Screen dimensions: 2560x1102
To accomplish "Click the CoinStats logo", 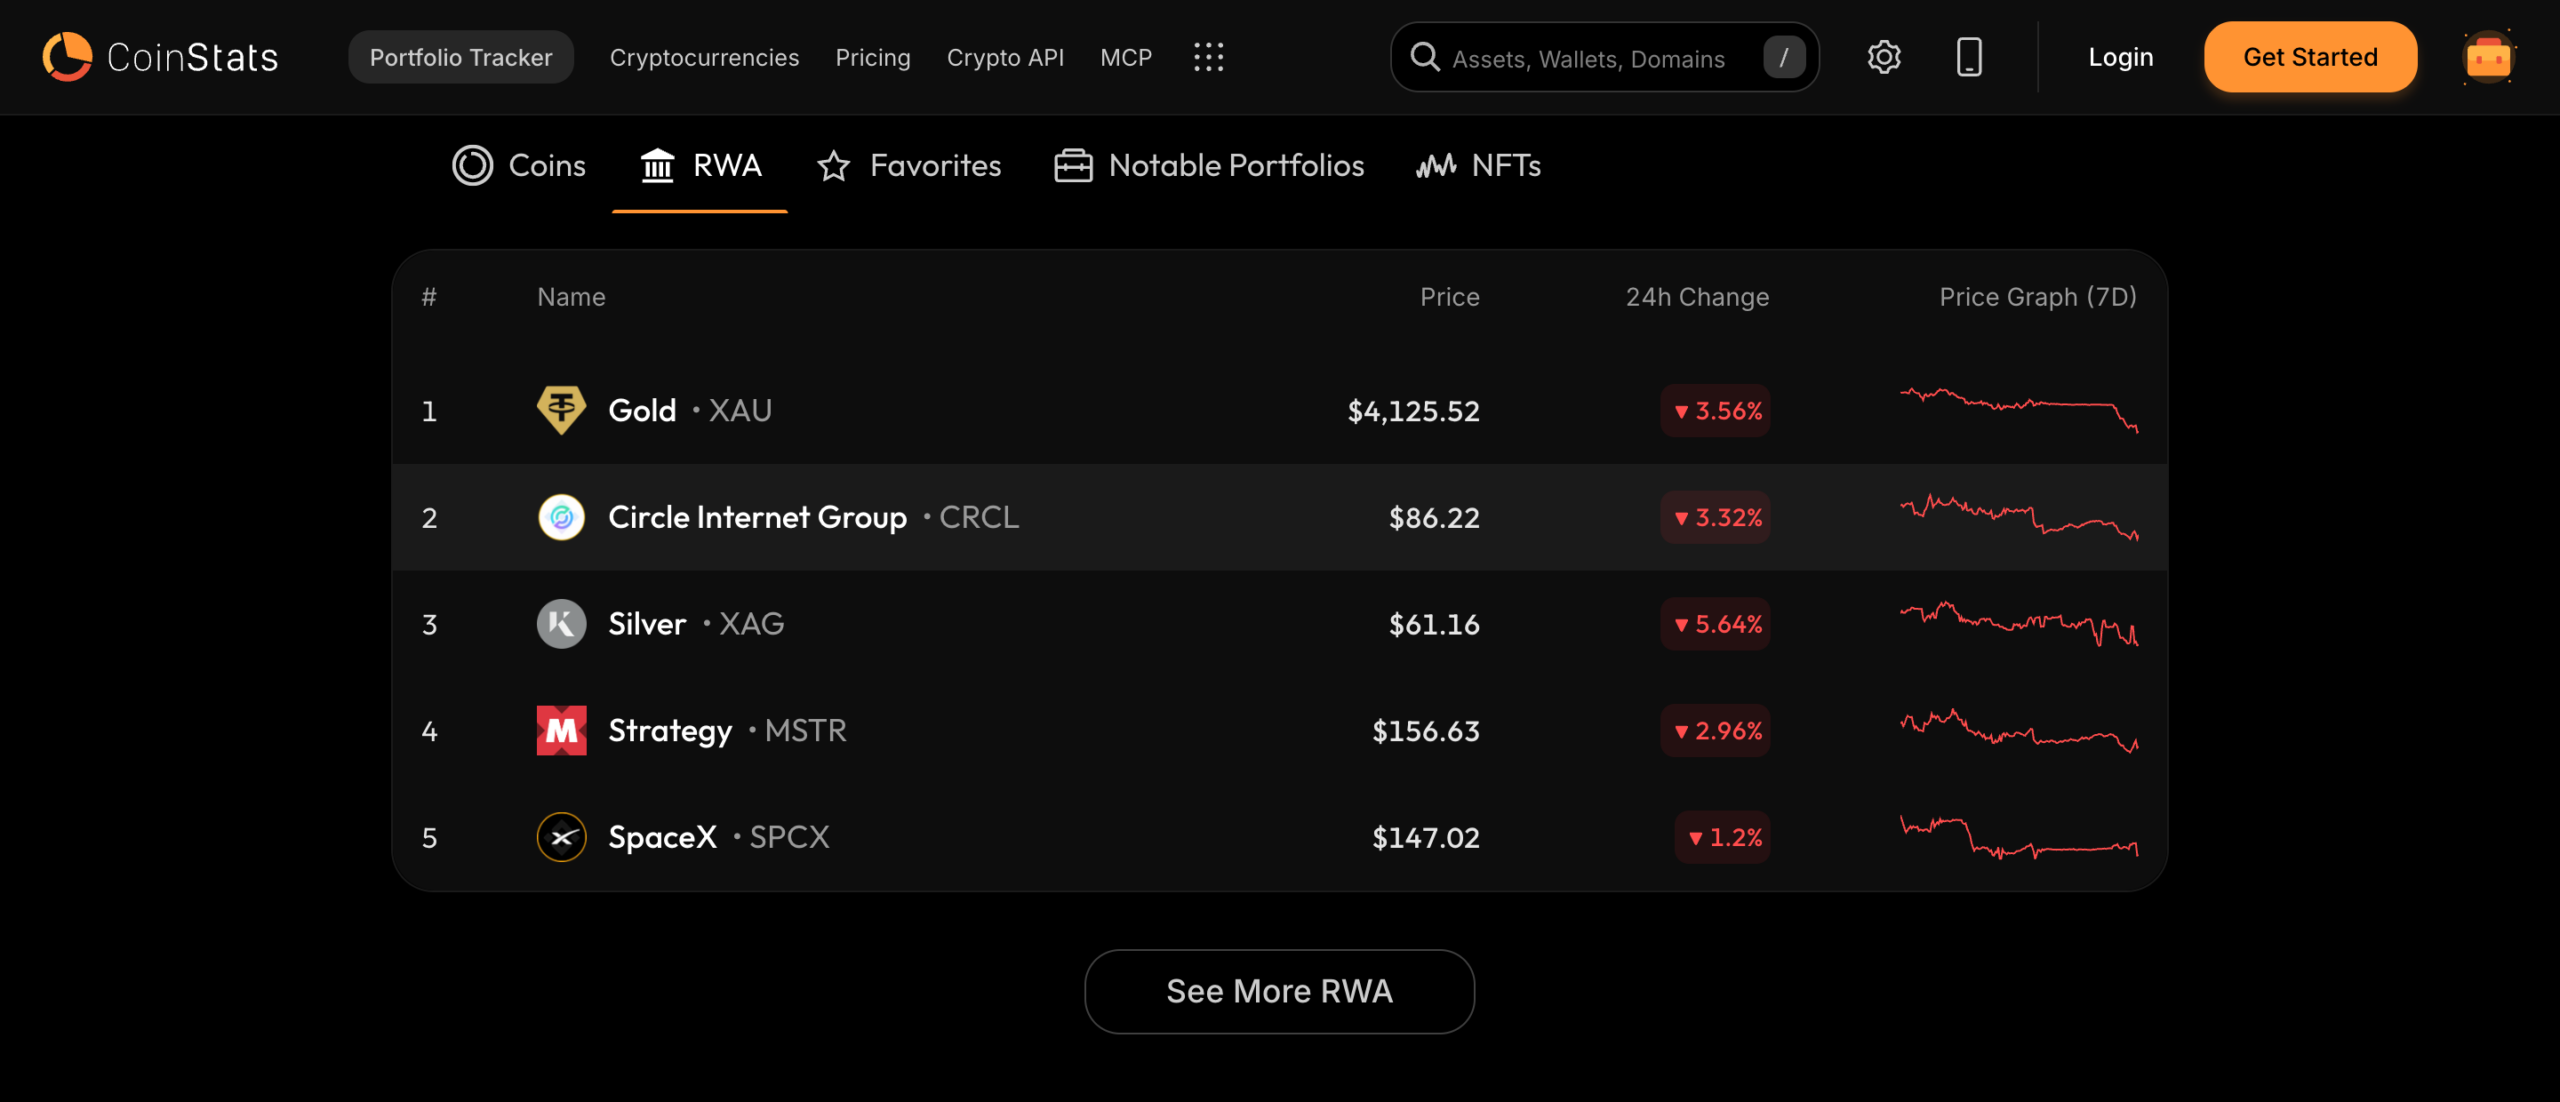I will click(160, 57).
